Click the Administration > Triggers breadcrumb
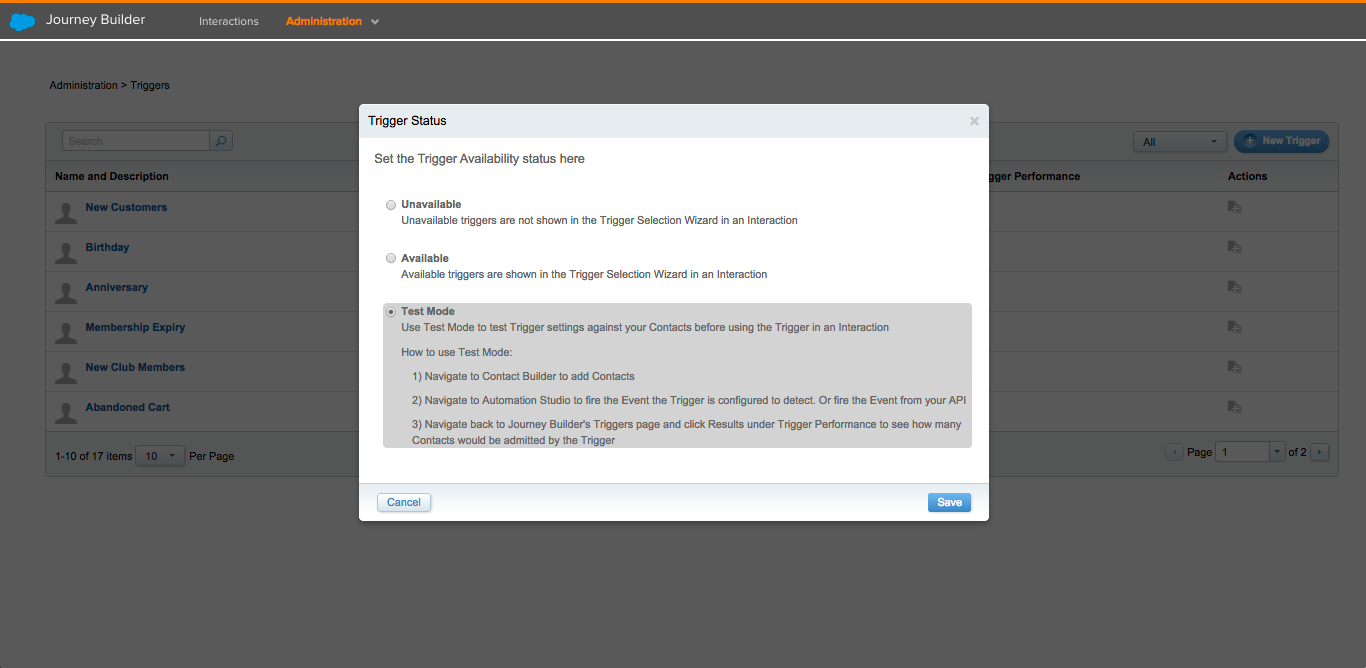 110,85
